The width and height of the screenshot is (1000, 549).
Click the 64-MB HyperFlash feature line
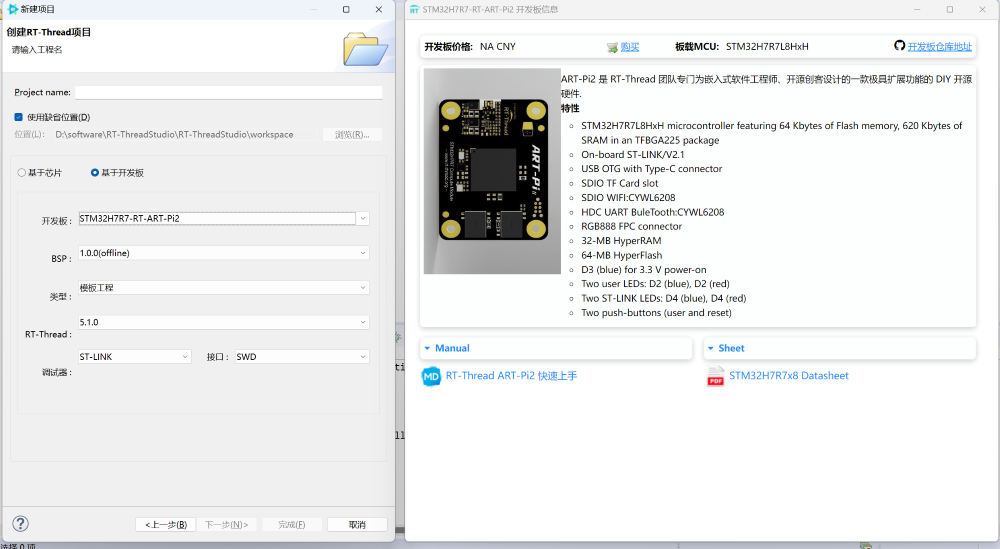pyautogui.click(x=622, y=255)
